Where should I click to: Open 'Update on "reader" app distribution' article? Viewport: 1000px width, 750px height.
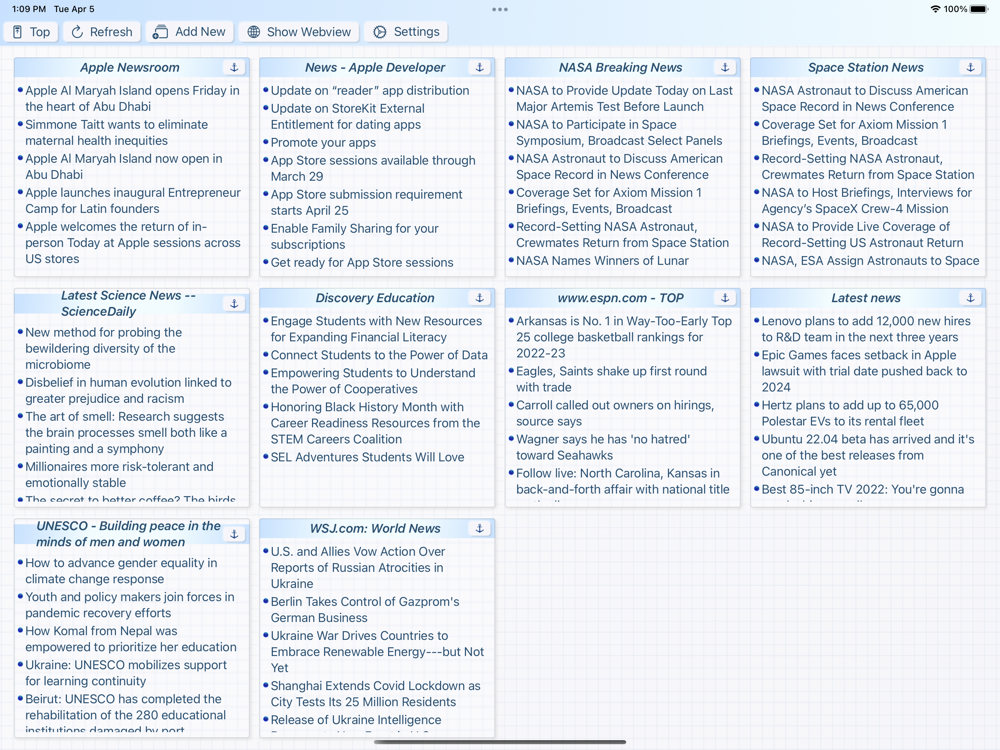370,91
